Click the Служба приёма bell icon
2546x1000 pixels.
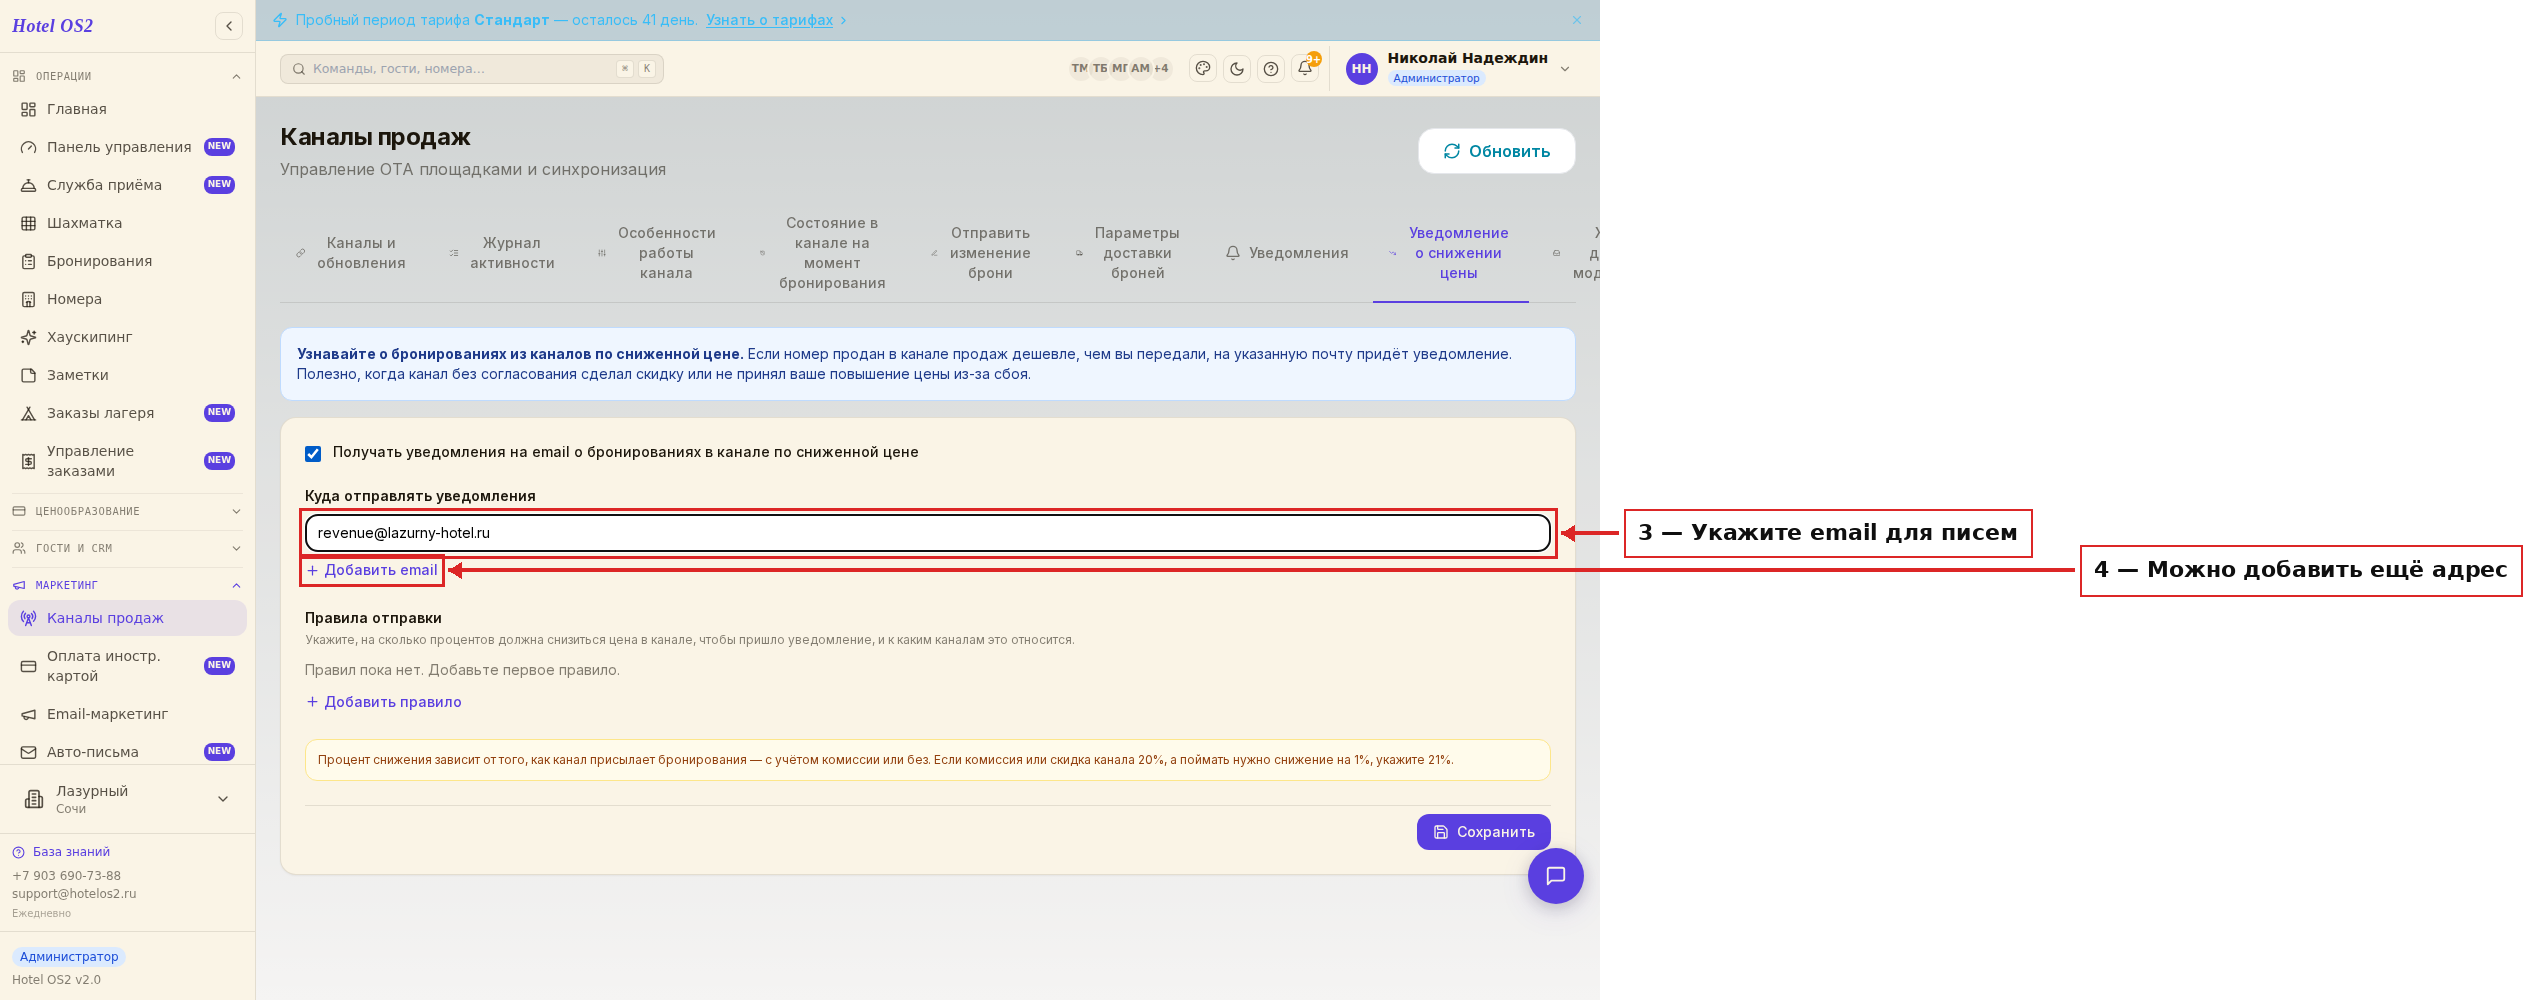pyautogui.click(x=28, y=185)
